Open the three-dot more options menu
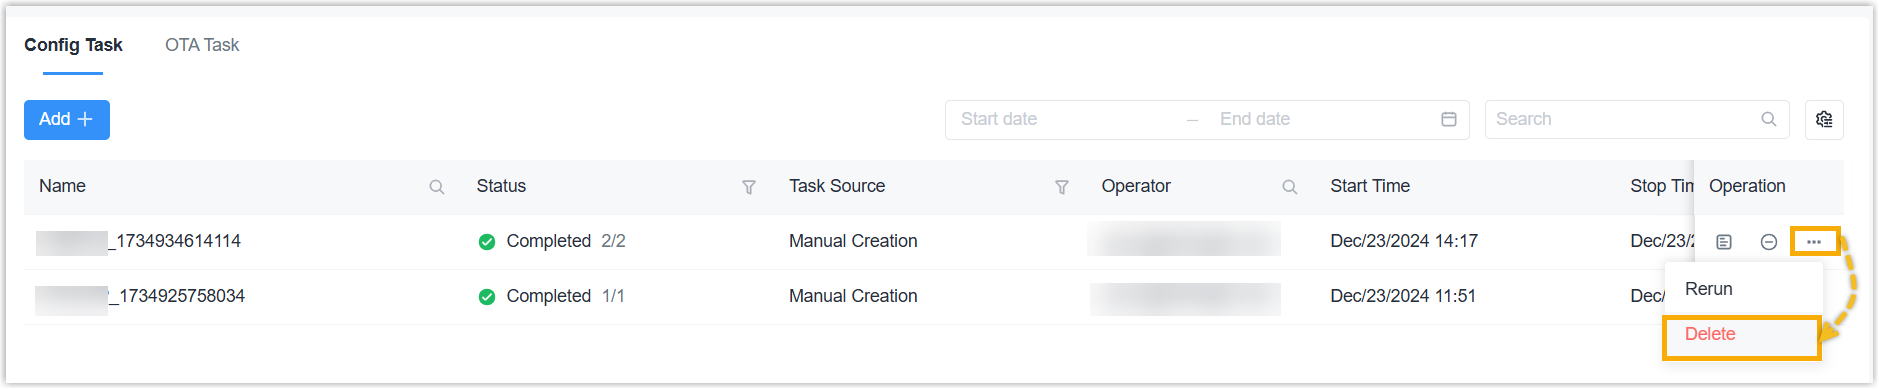This screenshot has height=389, width=1879. (x=1814, y=242)
